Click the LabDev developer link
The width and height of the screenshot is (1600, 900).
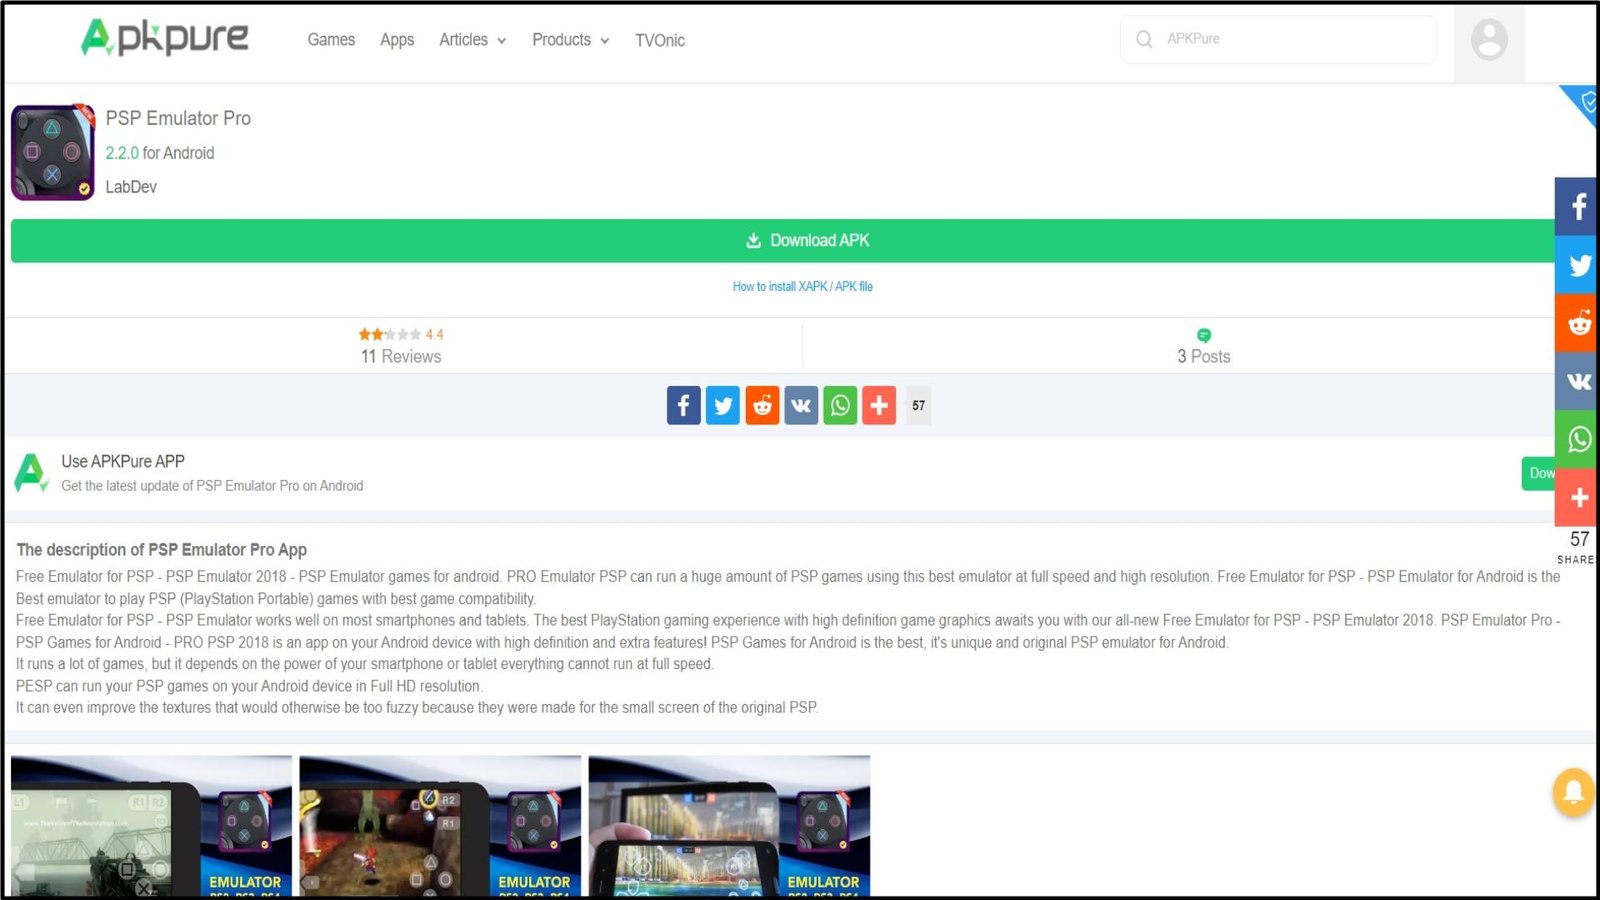click(x=131, y=187)
